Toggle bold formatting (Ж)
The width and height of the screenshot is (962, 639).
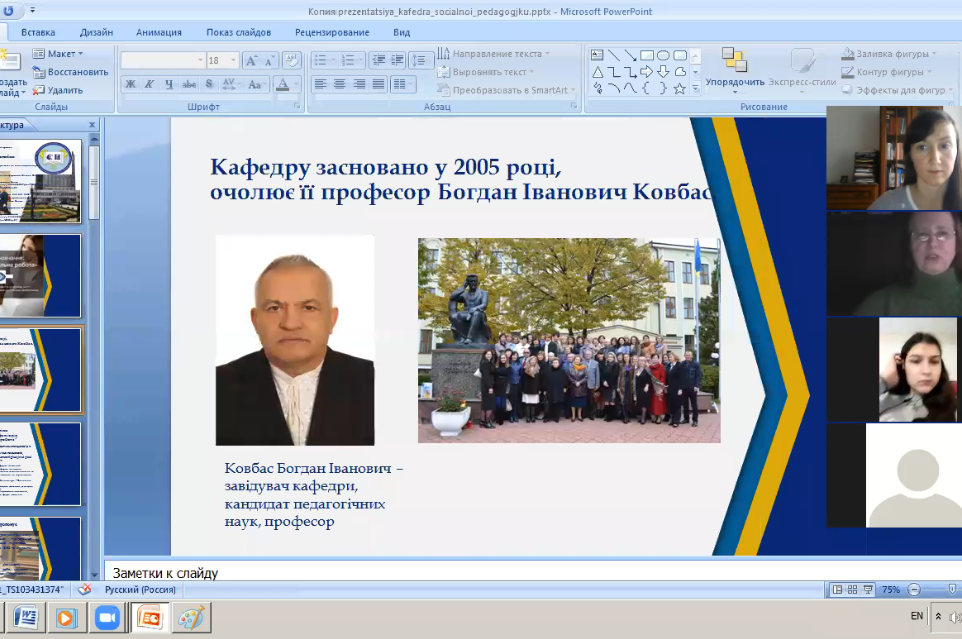pyautogui.click(x=130, y=85)
